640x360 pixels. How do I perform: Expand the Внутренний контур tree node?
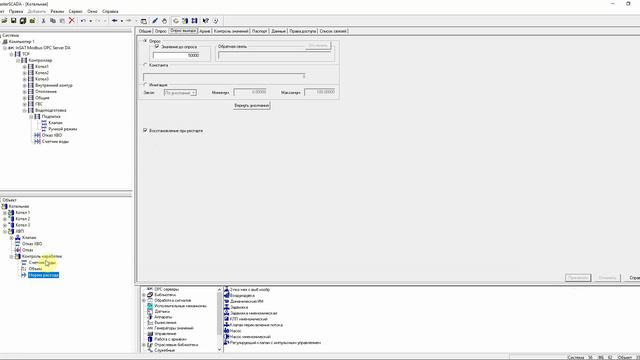pos(24,85)
